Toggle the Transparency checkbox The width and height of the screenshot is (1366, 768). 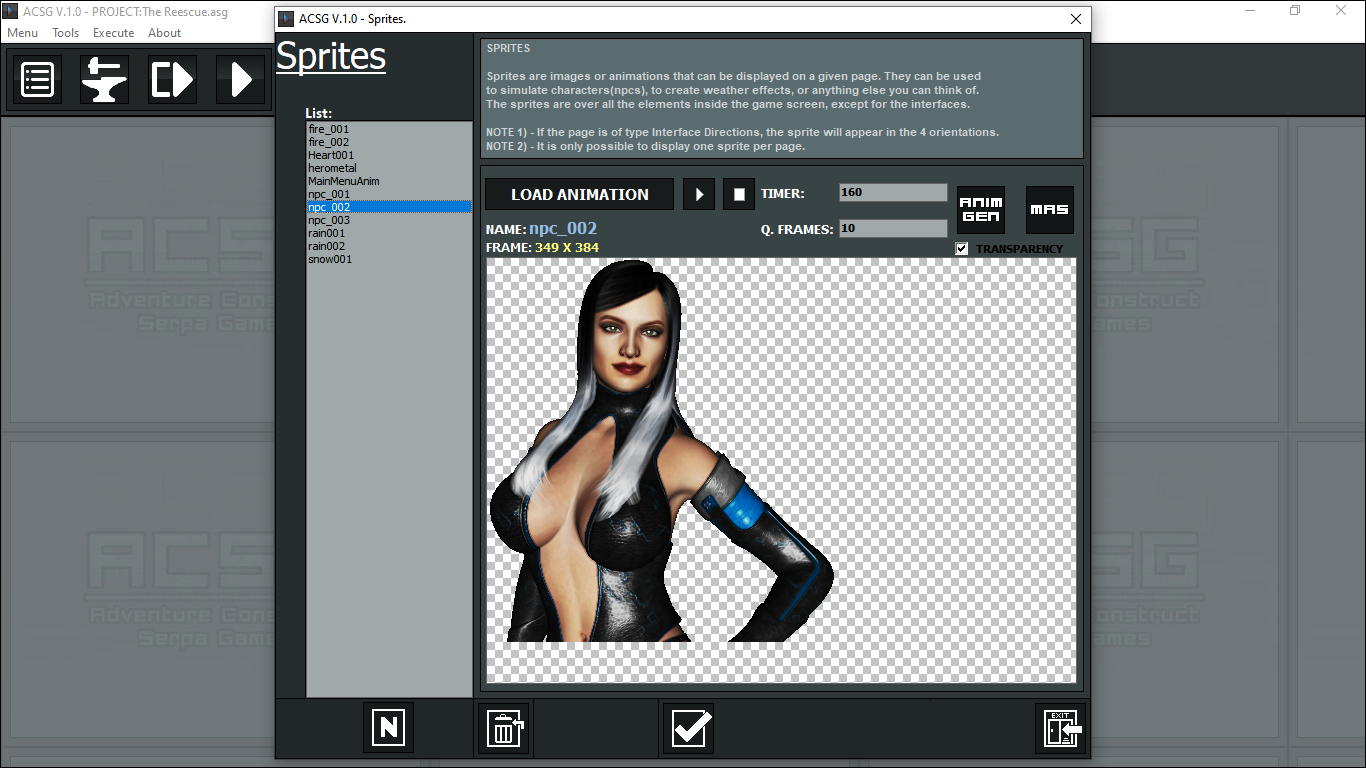coord(962,249)
